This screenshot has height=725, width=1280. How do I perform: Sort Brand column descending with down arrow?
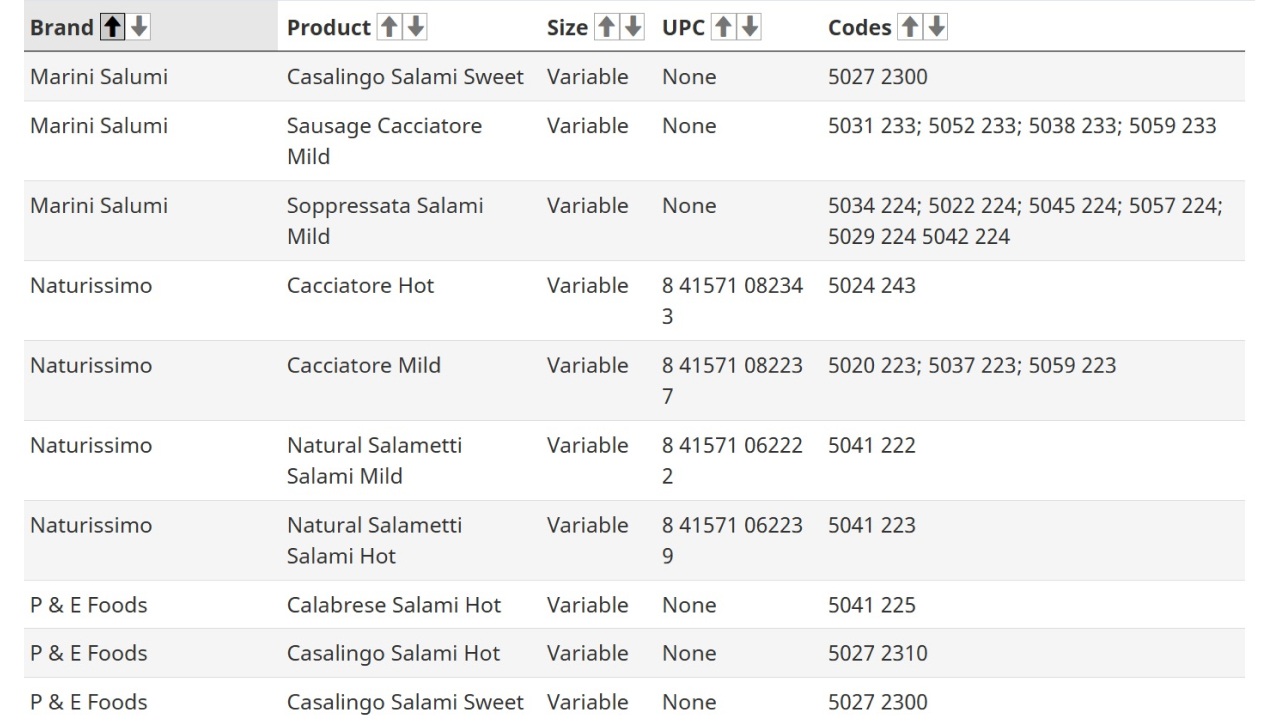coord(139,28)
